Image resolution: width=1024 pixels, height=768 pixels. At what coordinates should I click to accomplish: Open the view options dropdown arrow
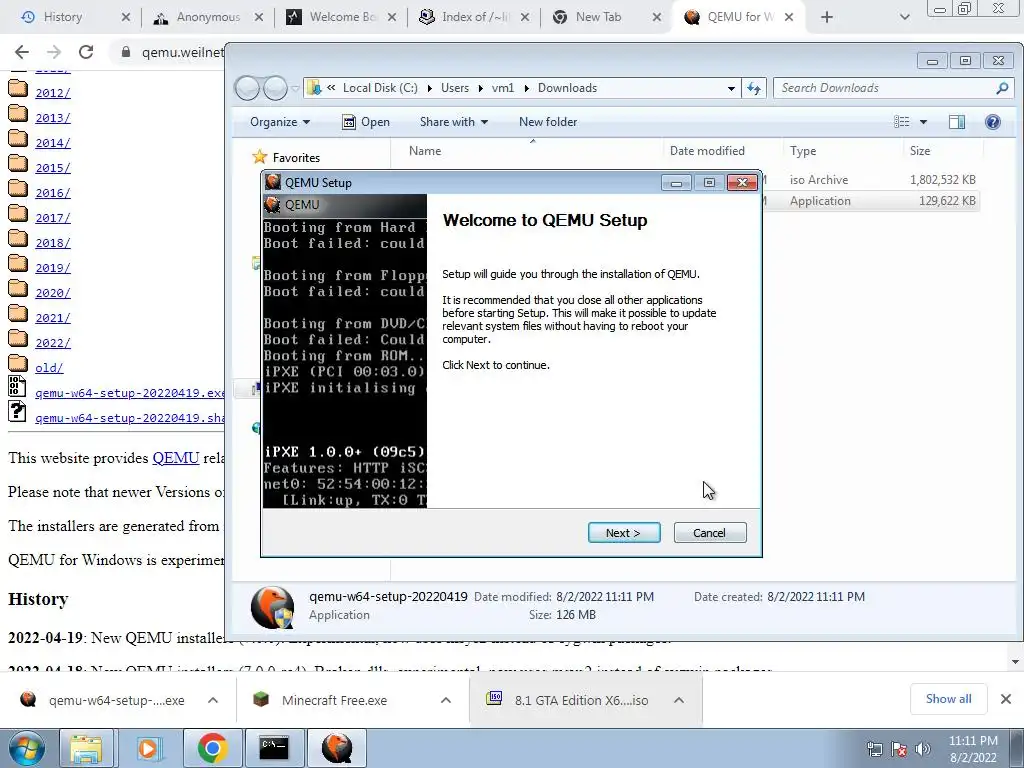click(x=923, y=122)
